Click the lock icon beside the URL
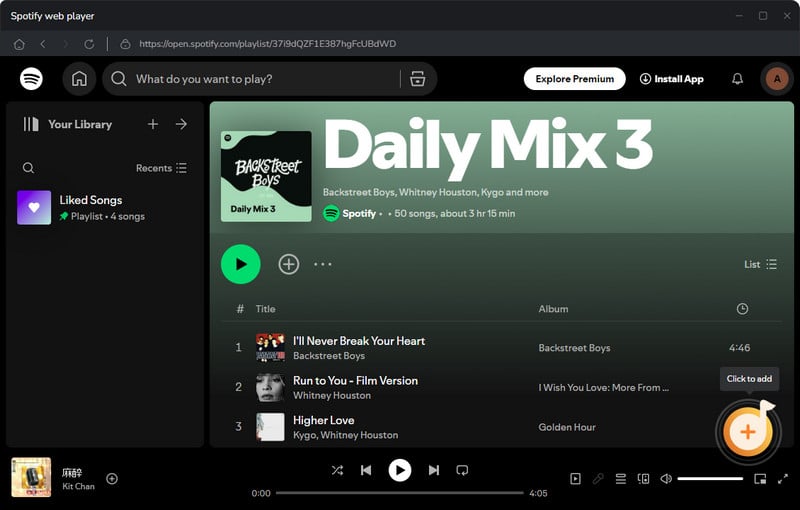 (125, 44)
